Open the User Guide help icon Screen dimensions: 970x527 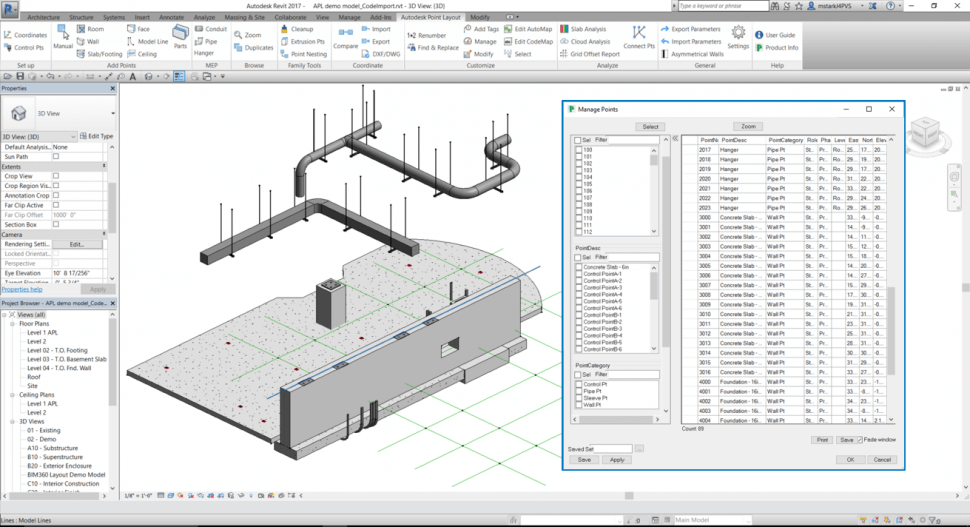point(759,35)
